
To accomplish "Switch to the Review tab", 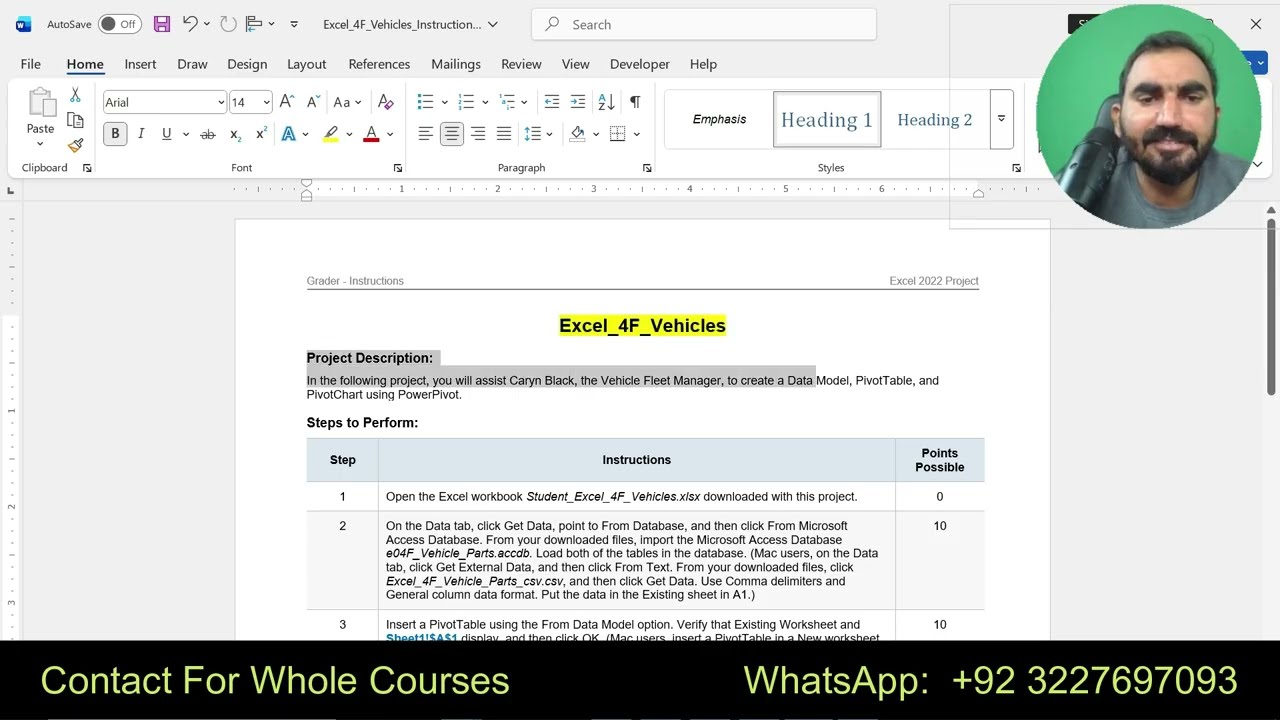I will pyautogui.click(x=521, y=64).
